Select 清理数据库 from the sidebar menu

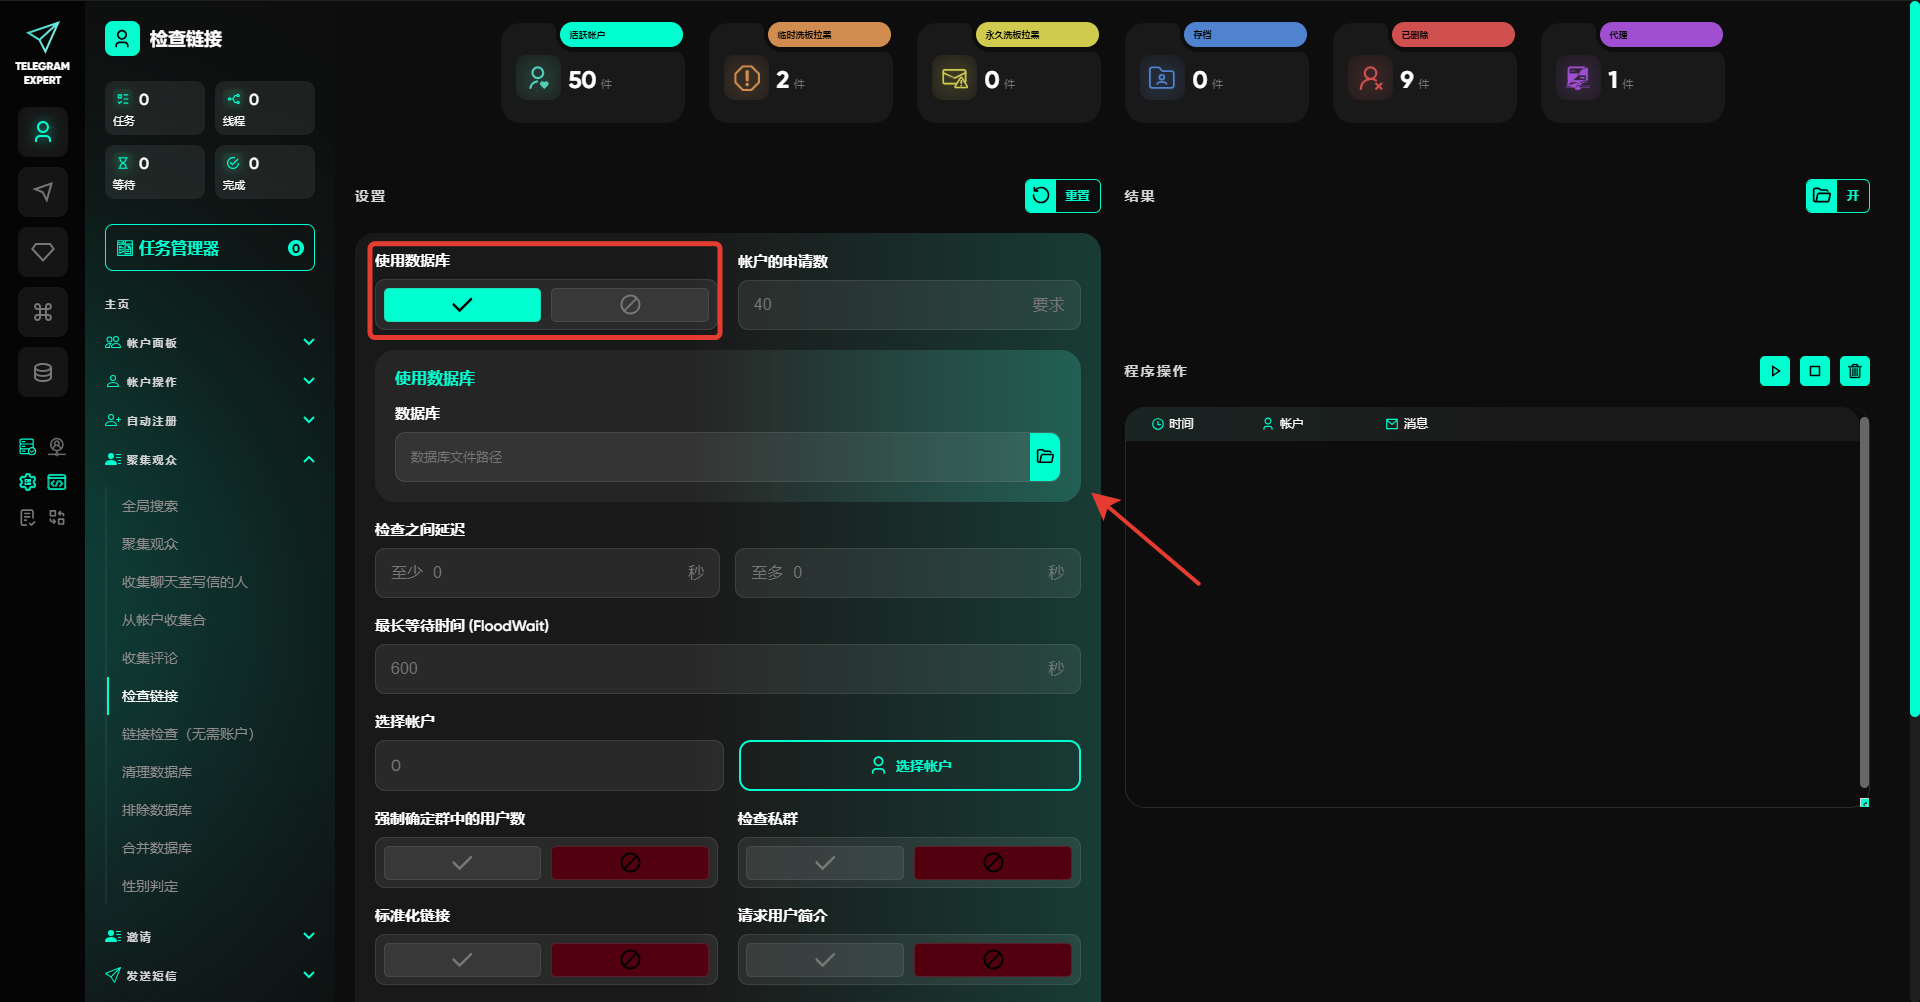[x=157, y=772]
